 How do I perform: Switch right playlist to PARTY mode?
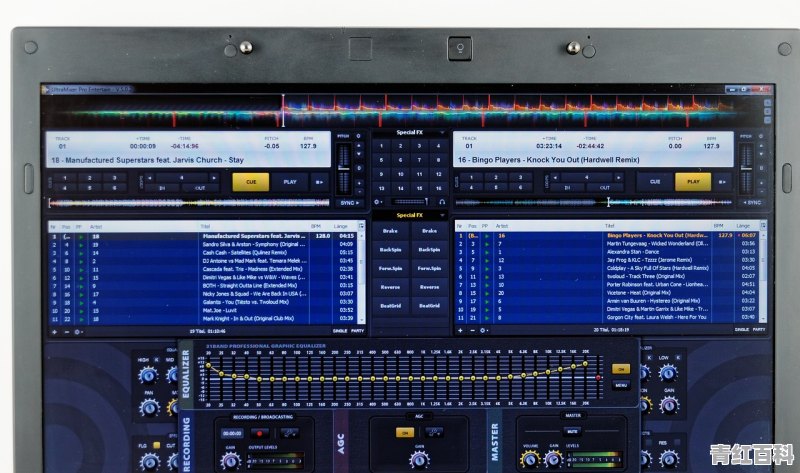click(759, 330)
